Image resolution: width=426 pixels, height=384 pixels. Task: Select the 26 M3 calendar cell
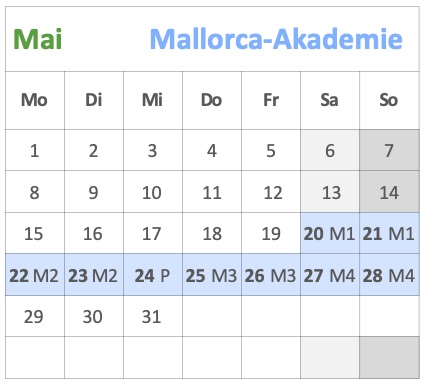click(271, 275)
